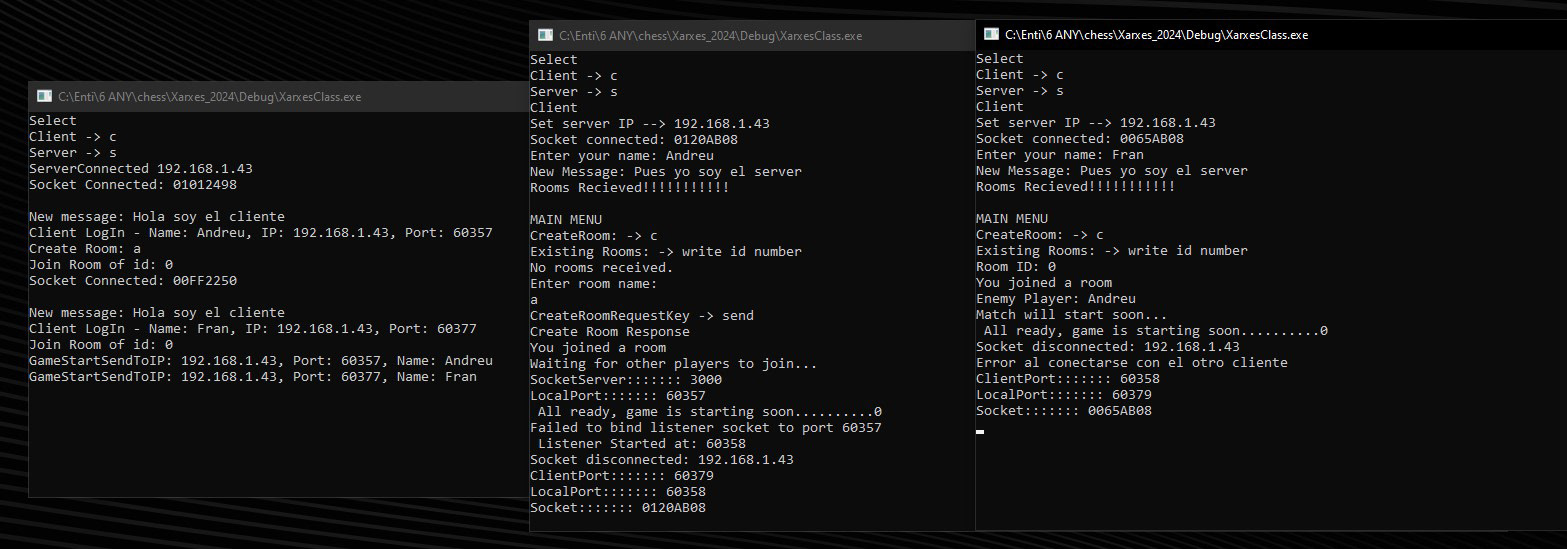The height and width of the screenshot is (549, 1567).
Task: Click the 'Failed to bind listener socket' line
Action: pos(706,427)
